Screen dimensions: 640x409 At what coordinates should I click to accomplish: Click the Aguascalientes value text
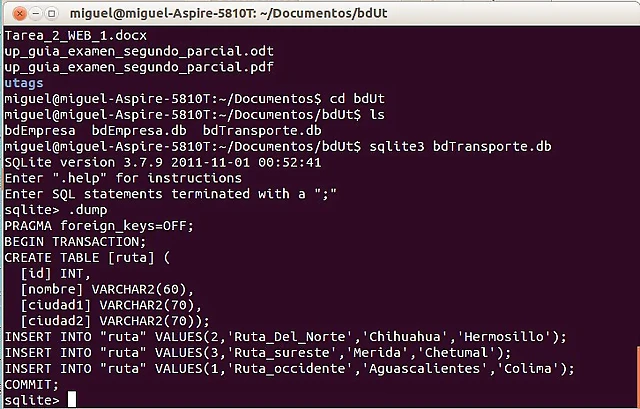(x=424, y=369)
